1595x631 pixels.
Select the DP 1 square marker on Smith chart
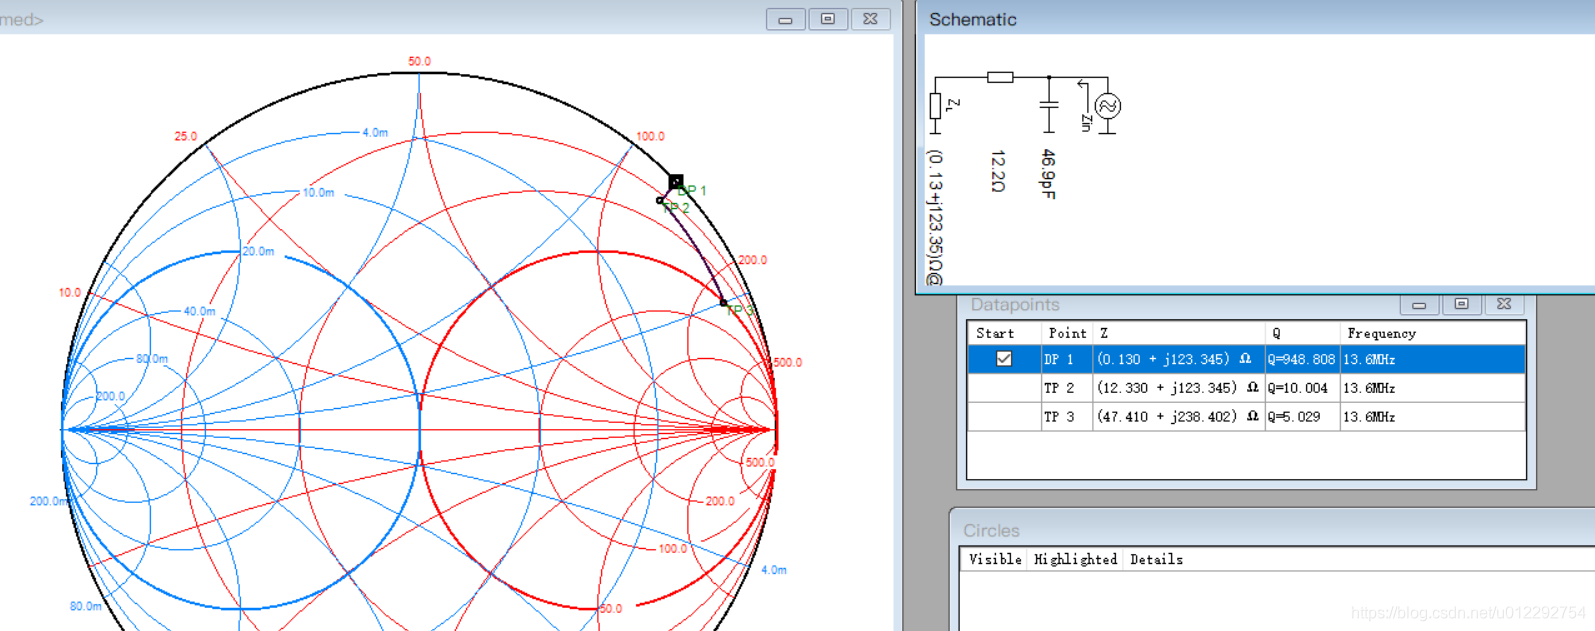(x=676, y=182)
